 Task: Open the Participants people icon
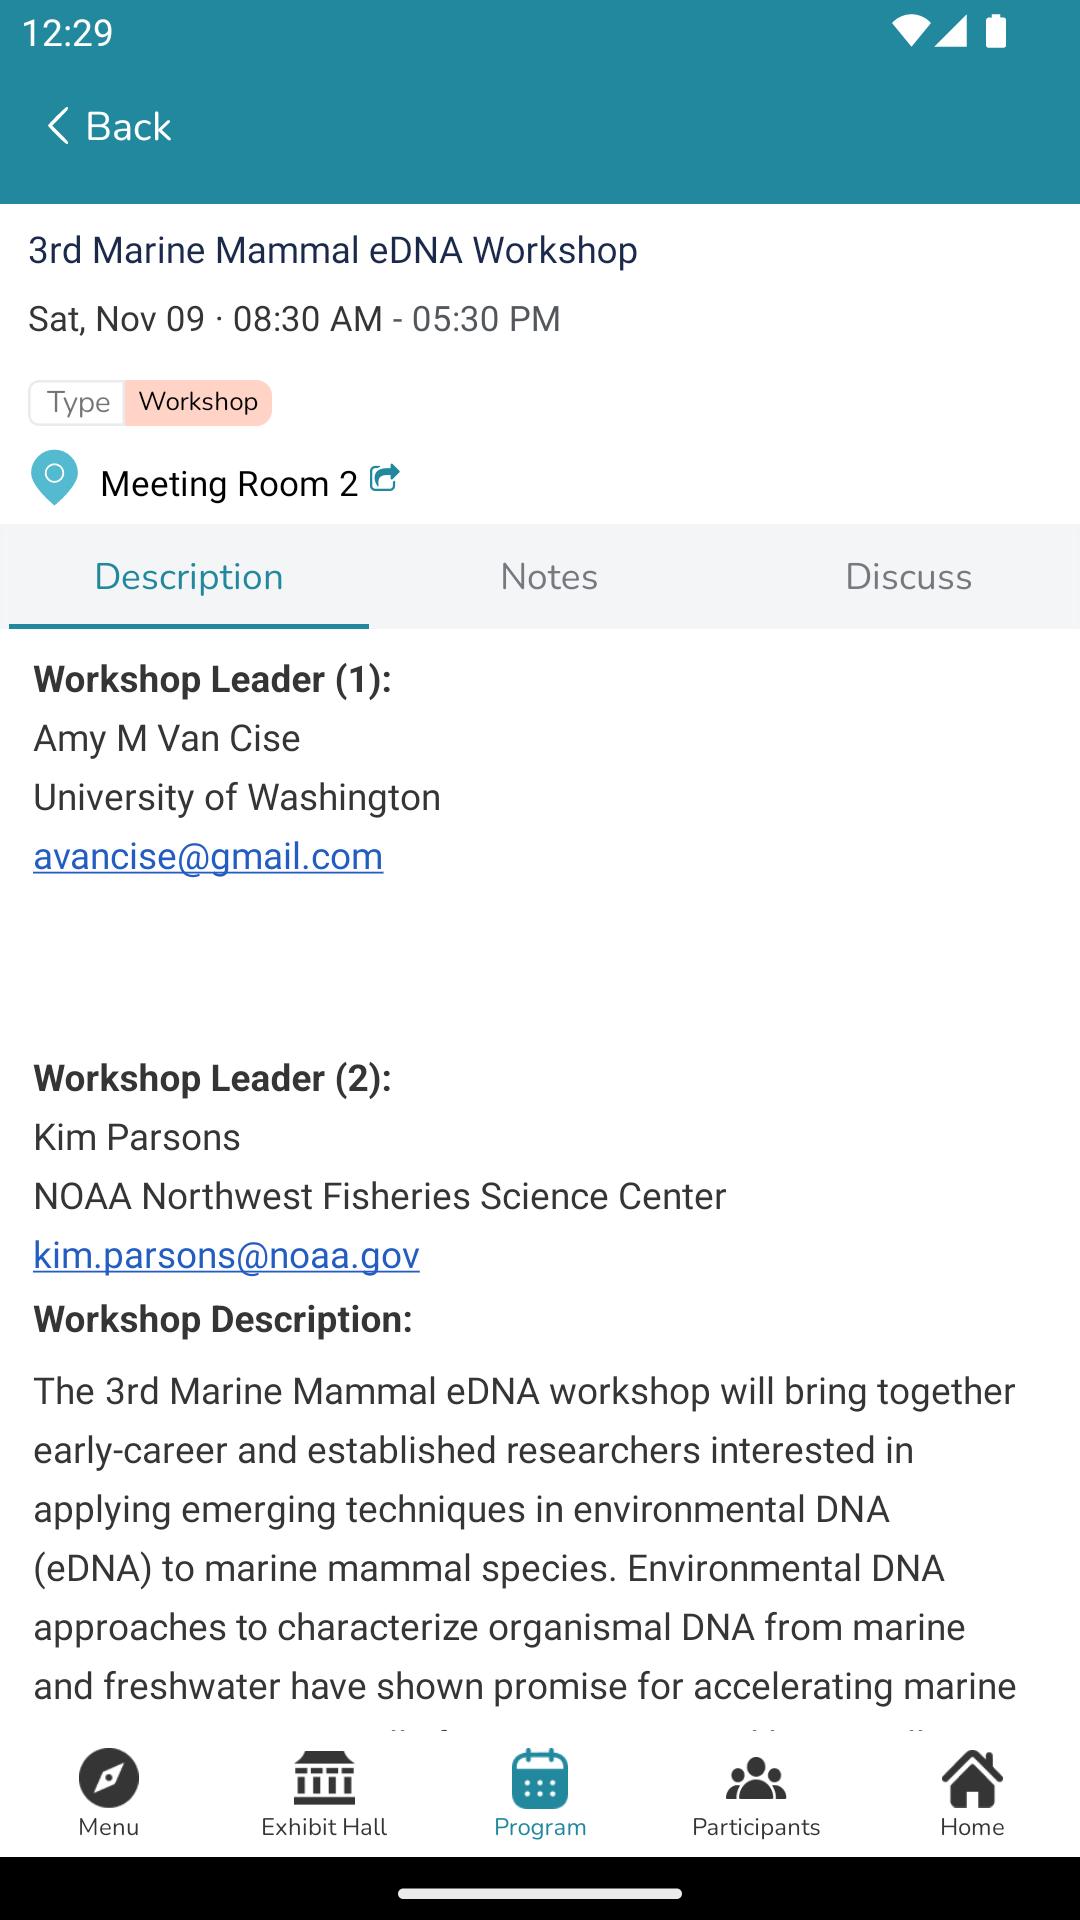[x=756, y=1779]
